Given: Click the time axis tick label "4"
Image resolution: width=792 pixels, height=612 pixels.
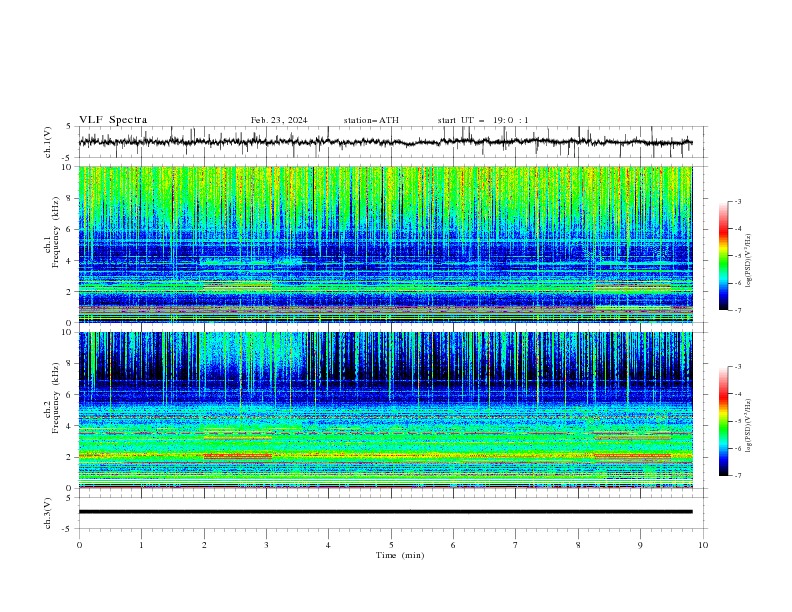Looking at the screenshot, I should point(328,545).
